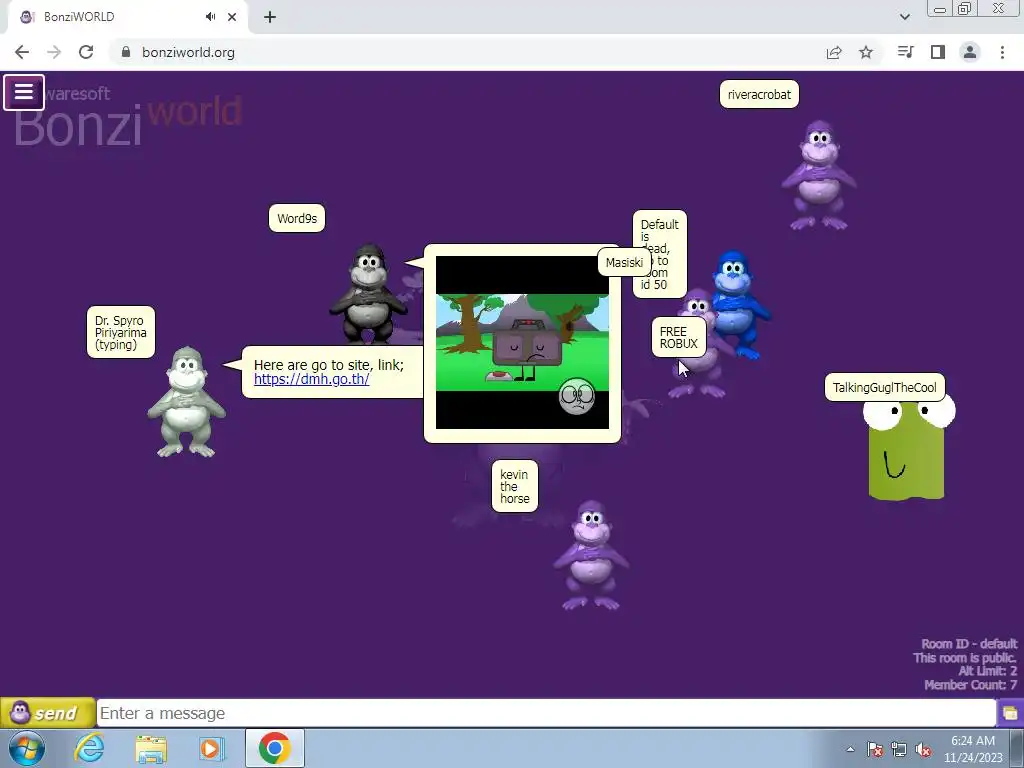Screen dimensions: 1024x768
Task: Close the BonziWORLD tab
Action: 232,17
